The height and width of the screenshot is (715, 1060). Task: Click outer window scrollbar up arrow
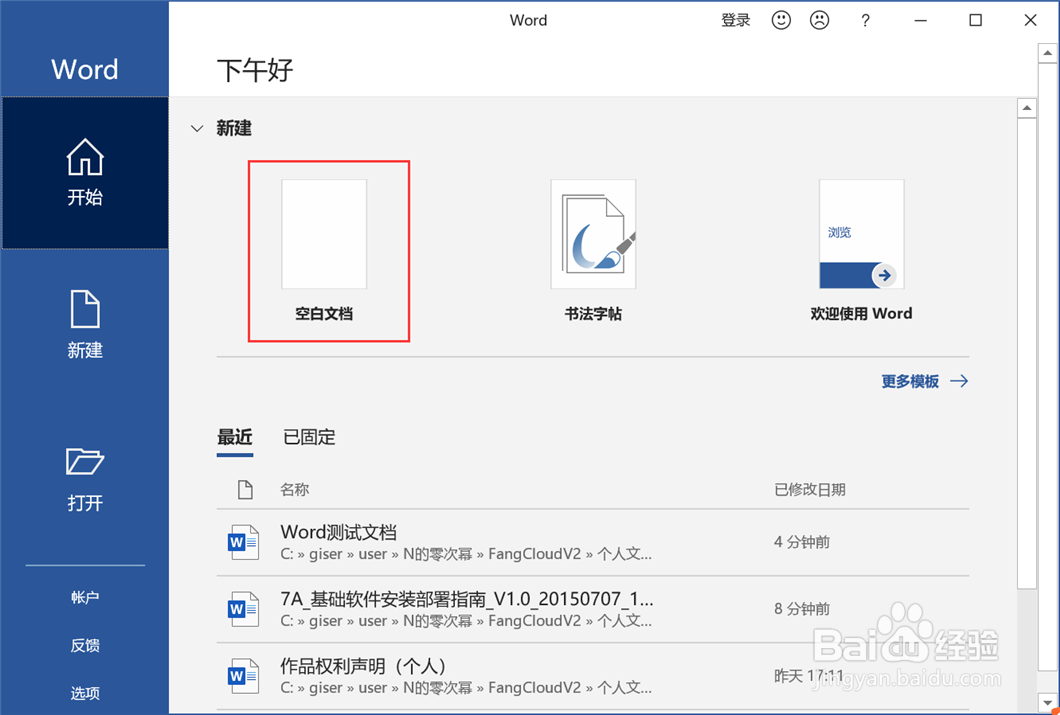1049,53
